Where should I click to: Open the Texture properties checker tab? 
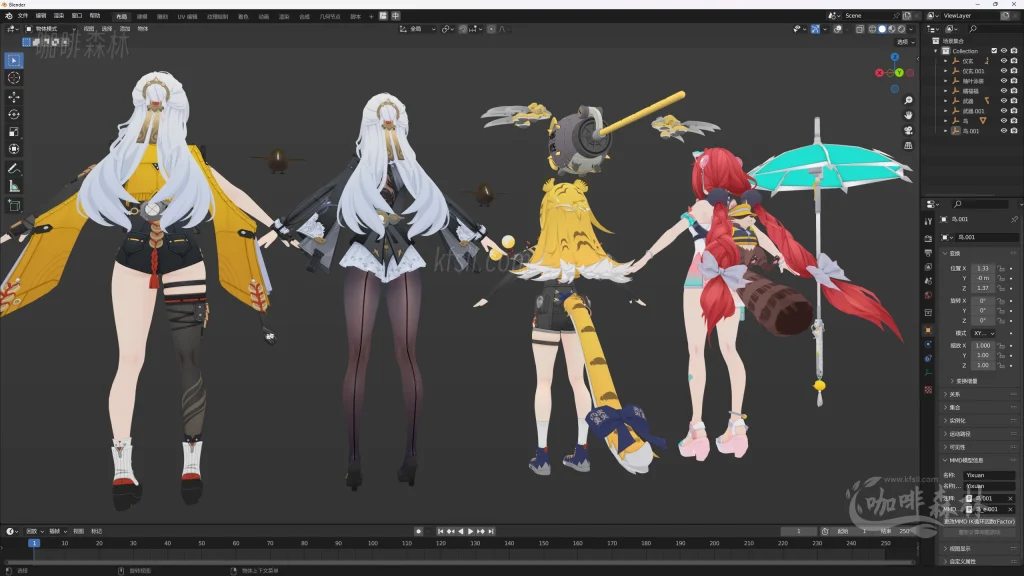[928, 390]
